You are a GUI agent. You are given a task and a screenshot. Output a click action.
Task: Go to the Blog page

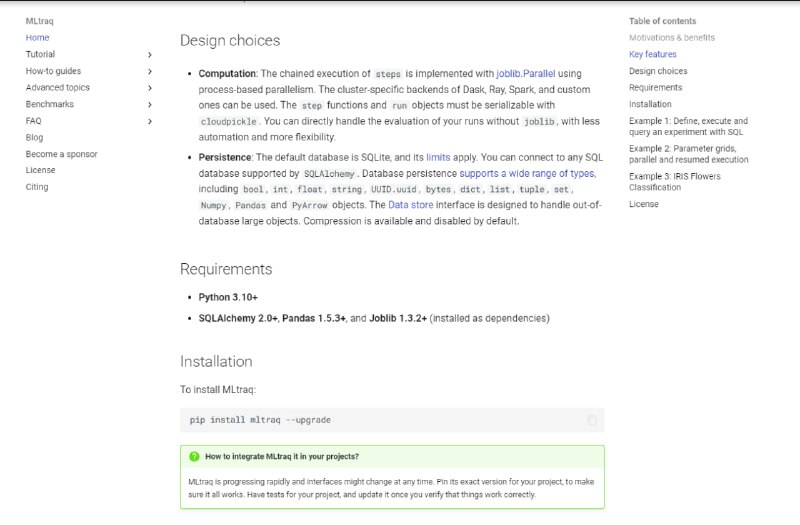[x=34, y=137]
